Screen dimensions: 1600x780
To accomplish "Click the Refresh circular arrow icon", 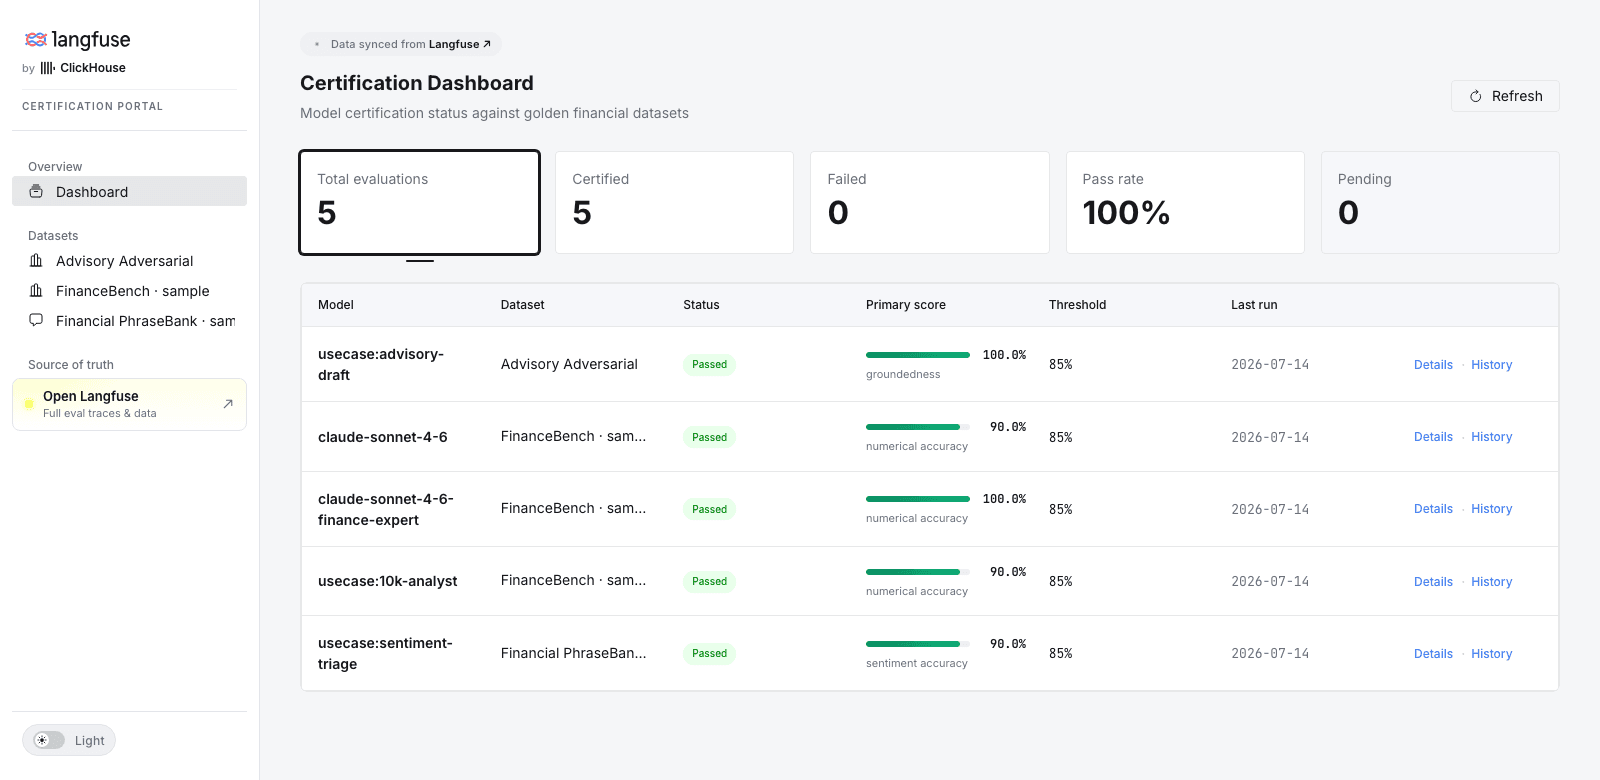I will tap(1475, 96).
